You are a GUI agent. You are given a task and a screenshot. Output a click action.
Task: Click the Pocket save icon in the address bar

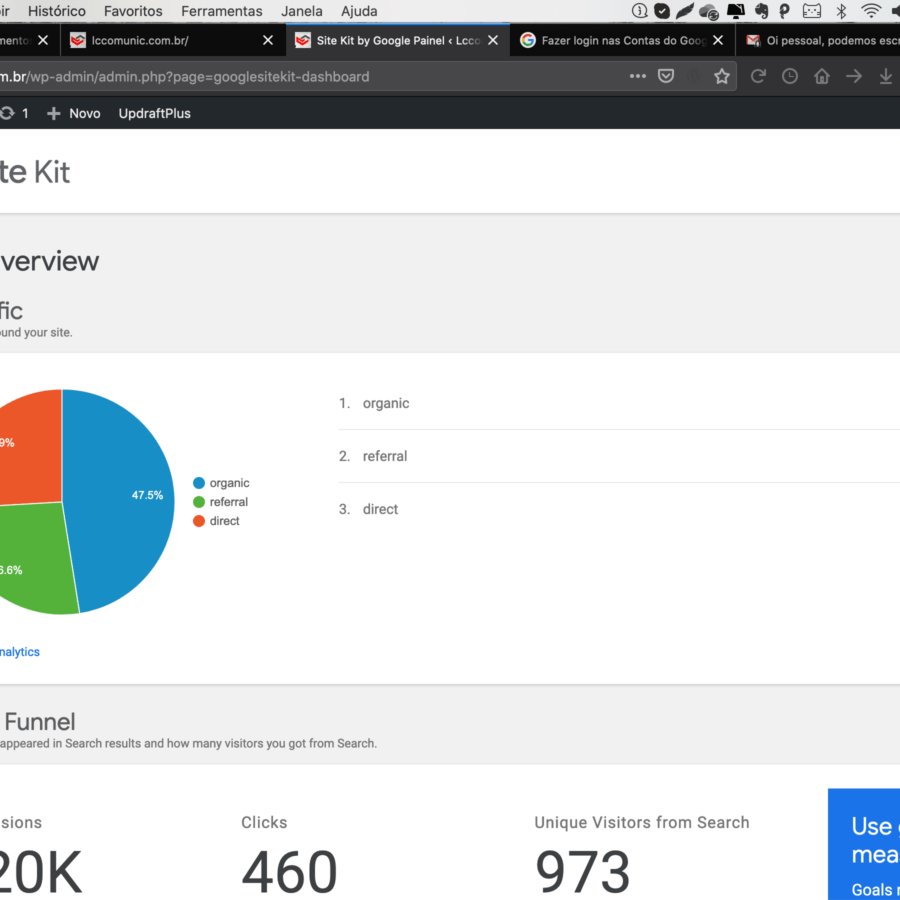tap(665, 76)
